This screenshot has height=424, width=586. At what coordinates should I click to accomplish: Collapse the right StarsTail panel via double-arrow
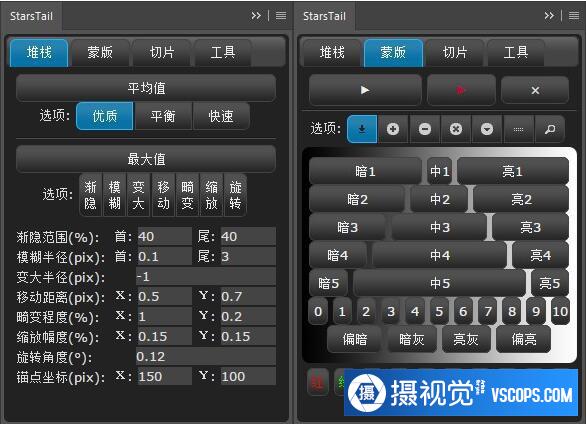pyautogui.click(x=549, y=16)
